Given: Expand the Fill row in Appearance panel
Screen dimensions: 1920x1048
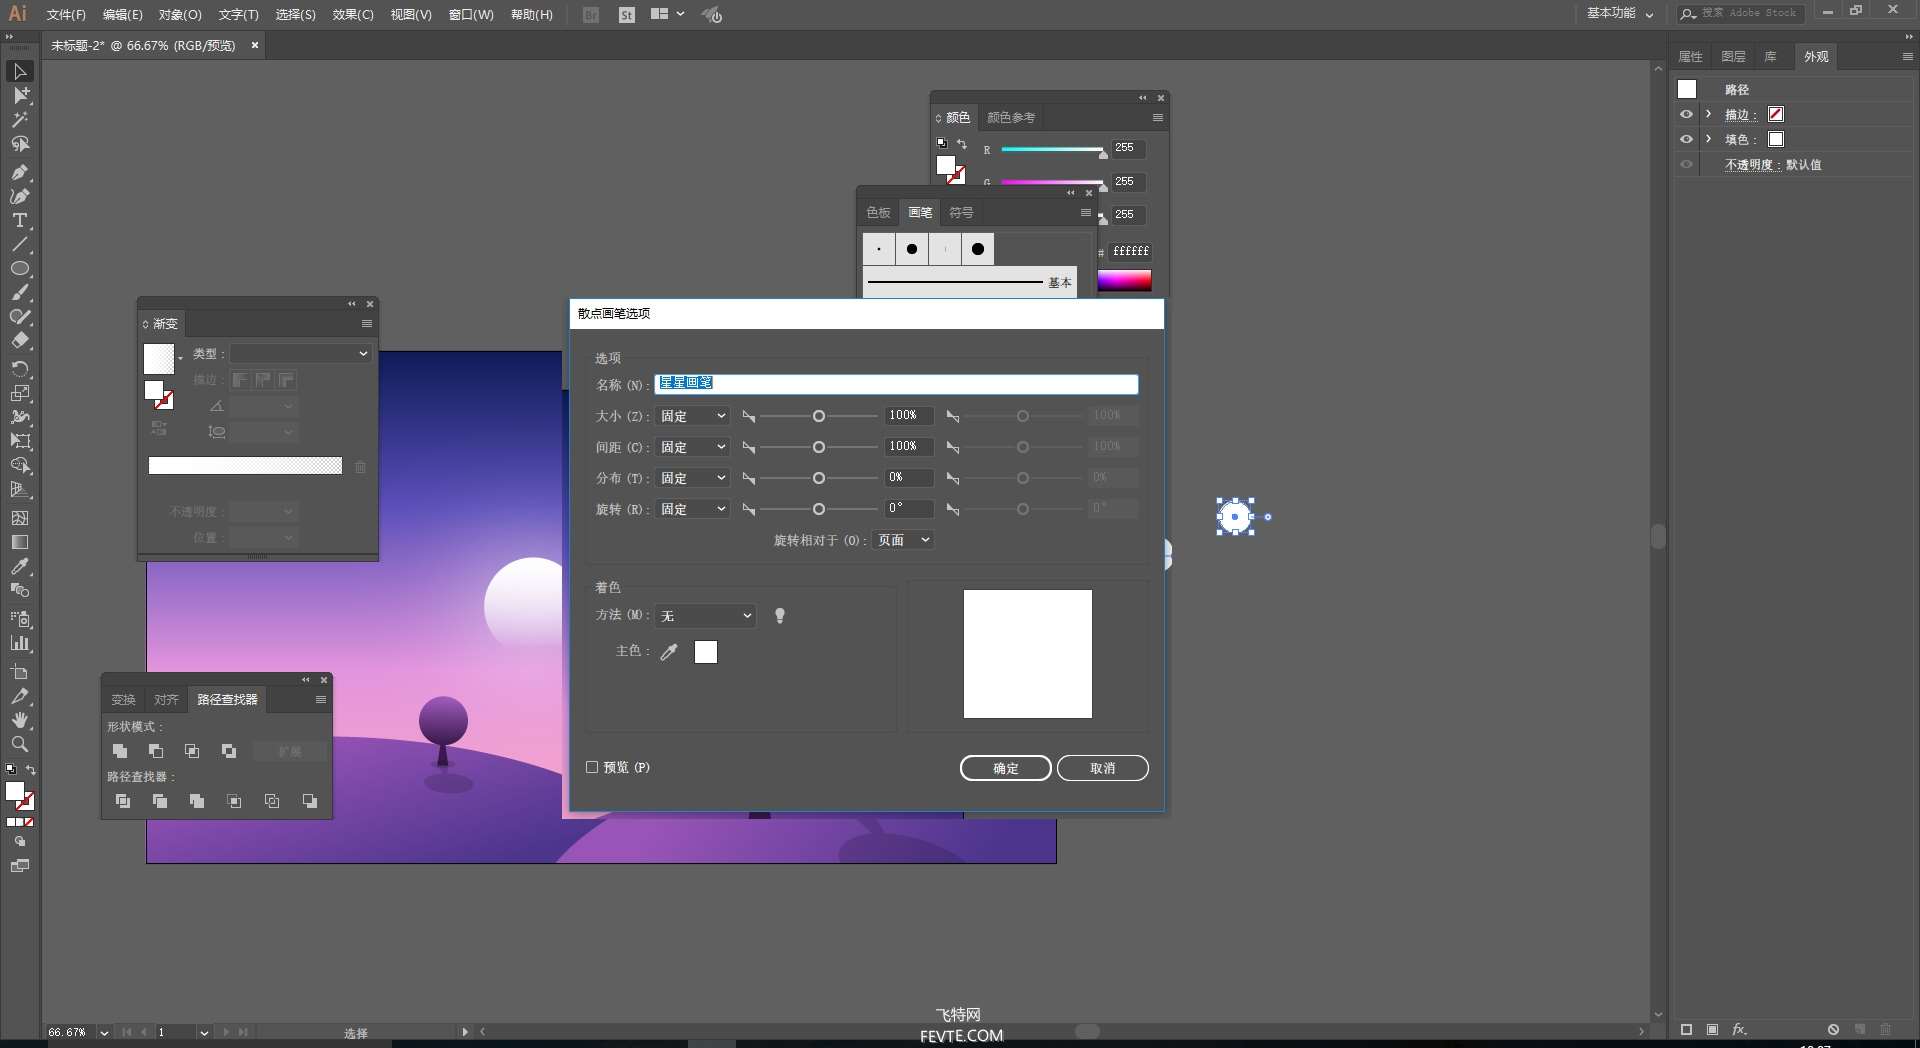Looking at the screenshot, I should point(1709,140).
